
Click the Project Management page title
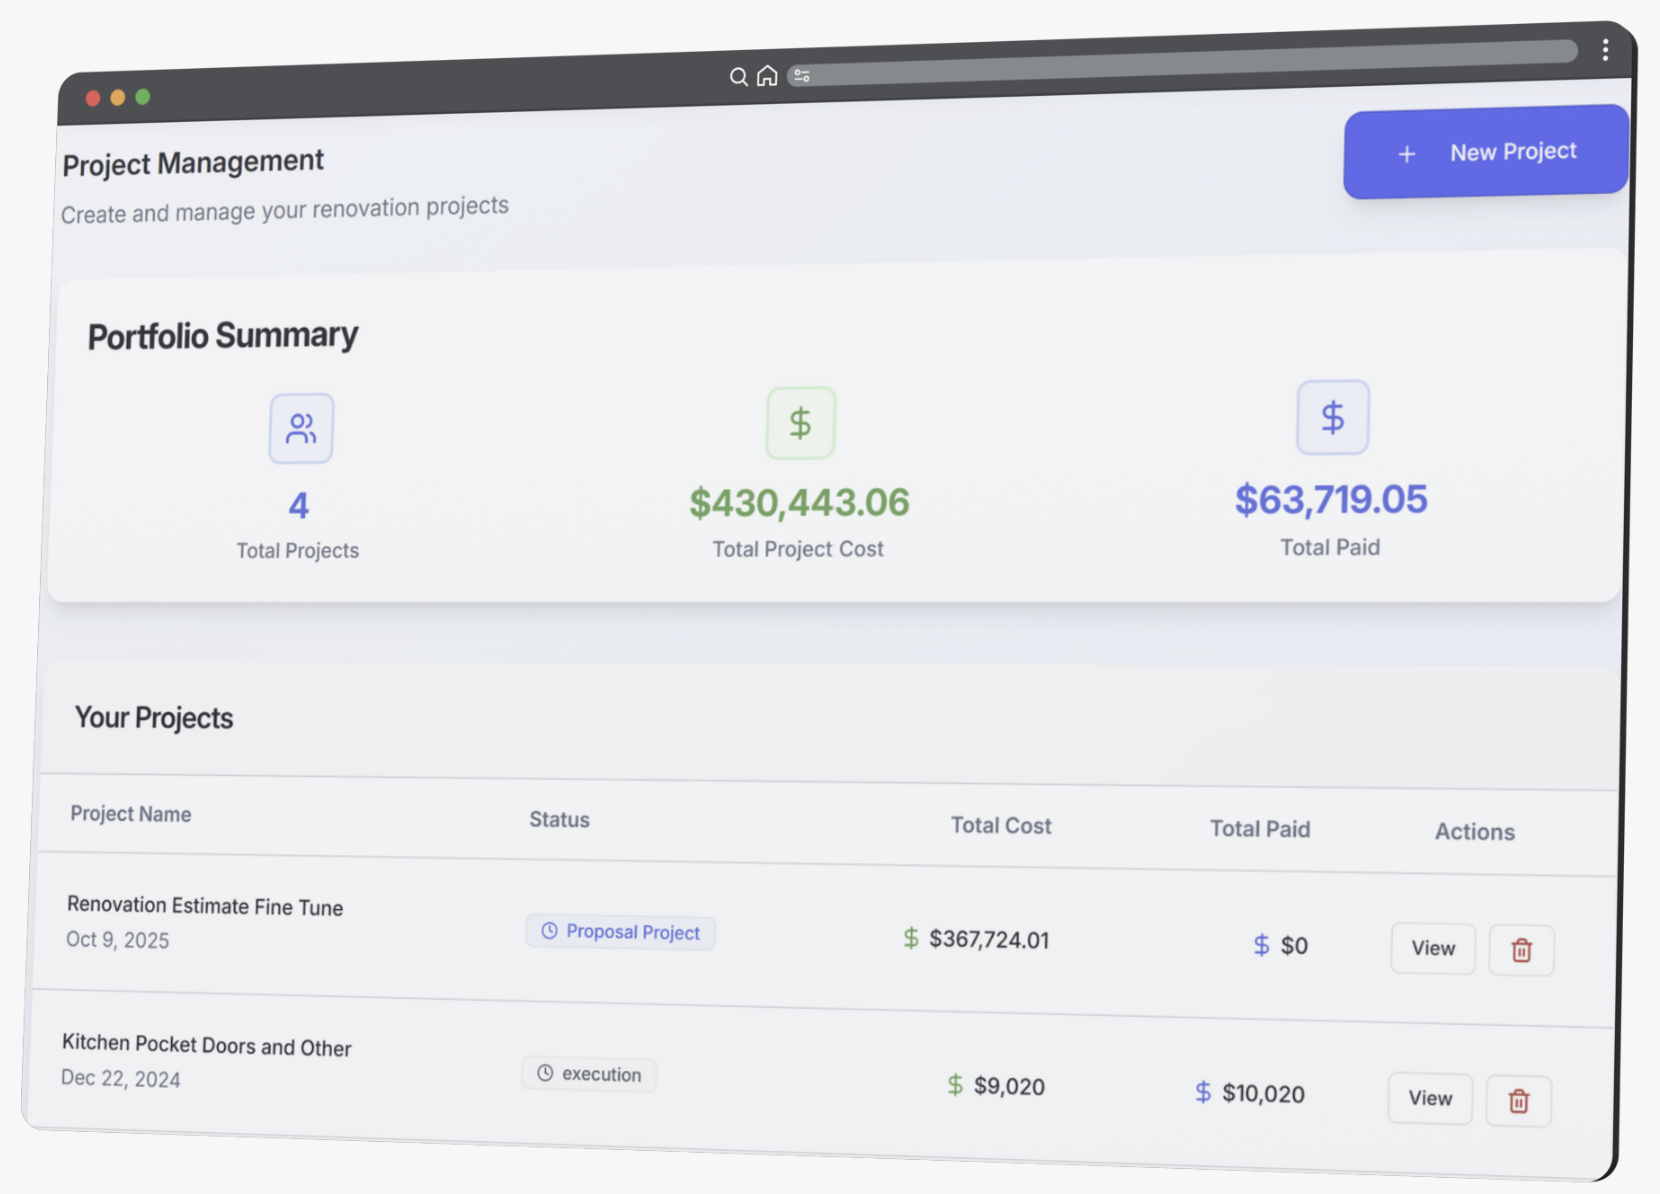click(193, 163)
